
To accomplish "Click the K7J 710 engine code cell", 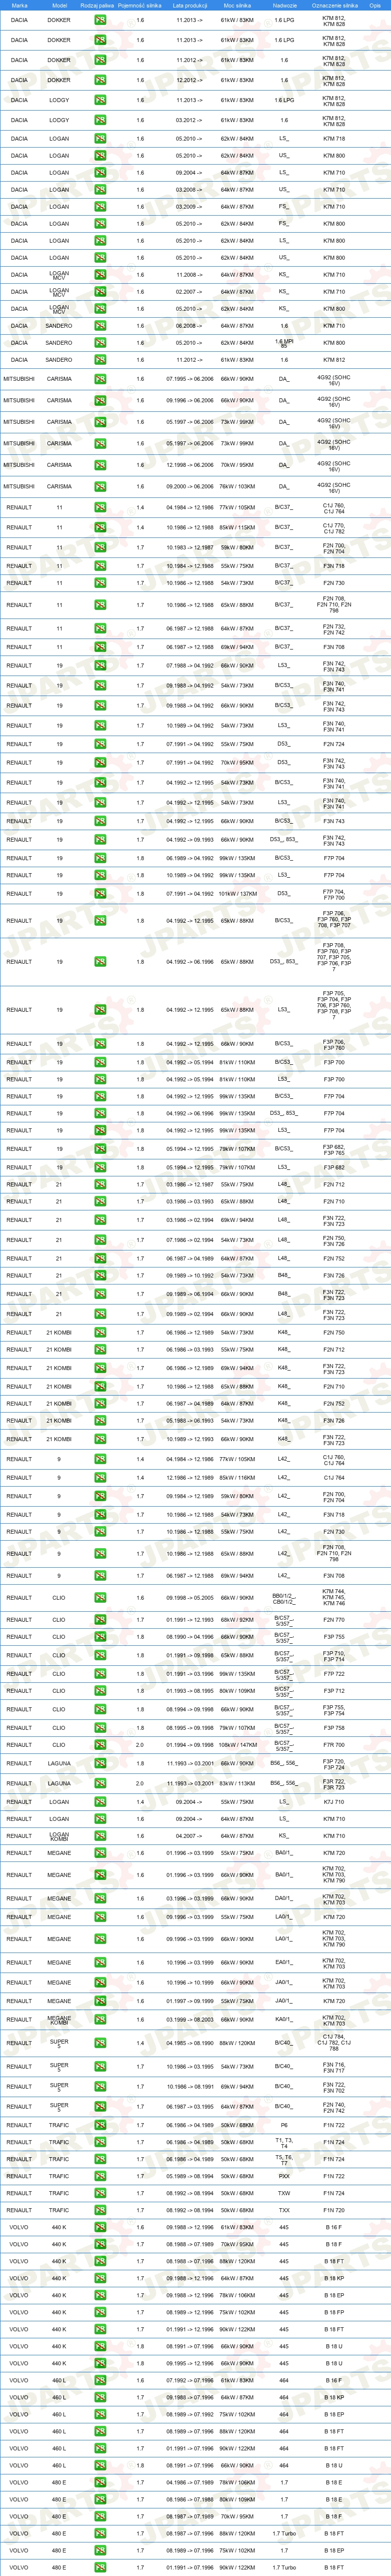I will coord(334,1802).
